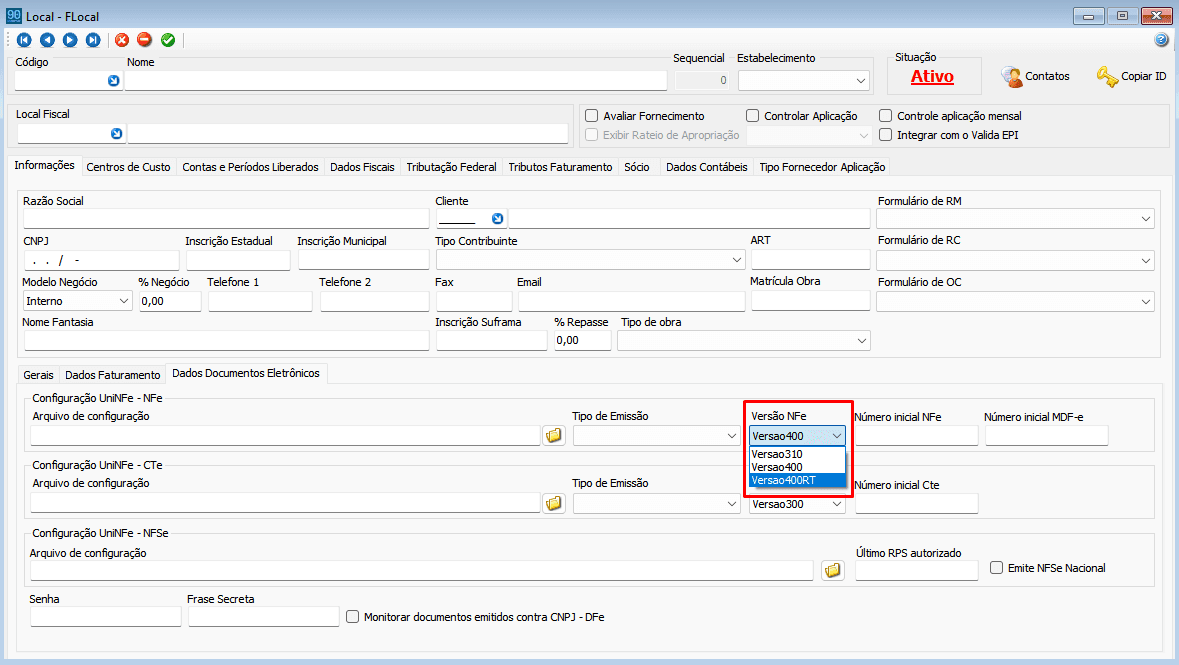Click the Nome Fantasia field
Screen dimensions: 1179x665
point(226,341)
